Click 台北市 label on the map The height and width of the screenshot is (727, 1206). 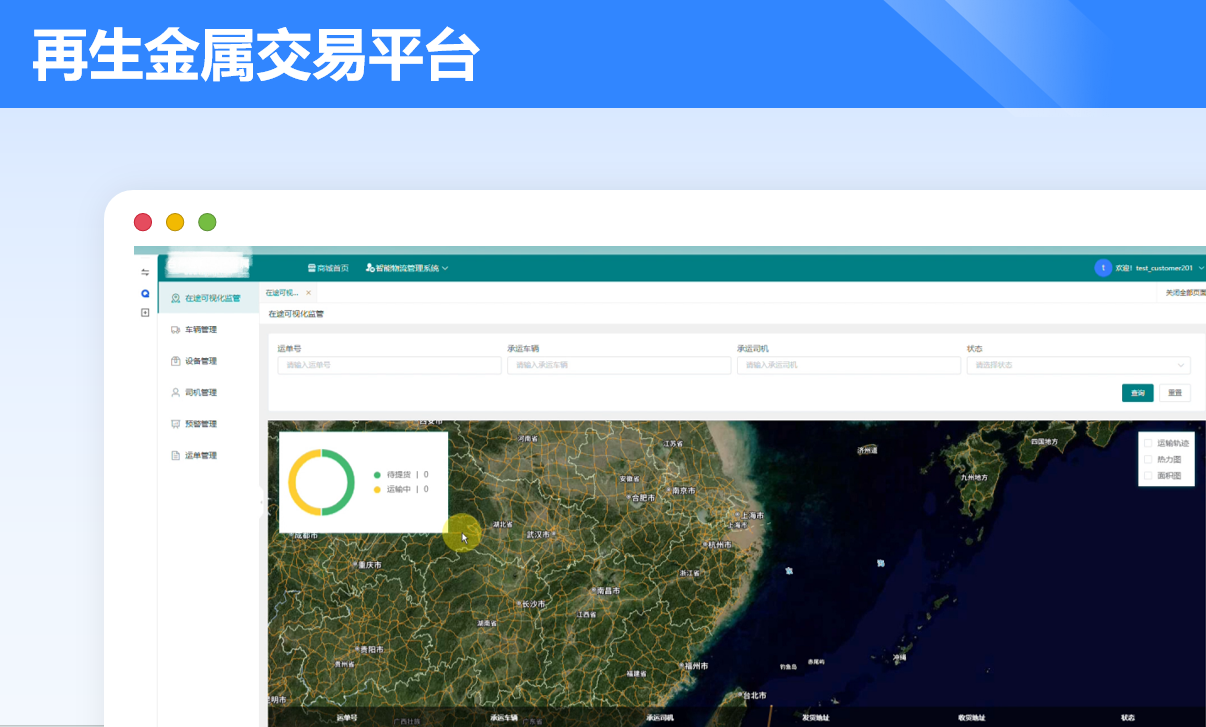[753, 695]
